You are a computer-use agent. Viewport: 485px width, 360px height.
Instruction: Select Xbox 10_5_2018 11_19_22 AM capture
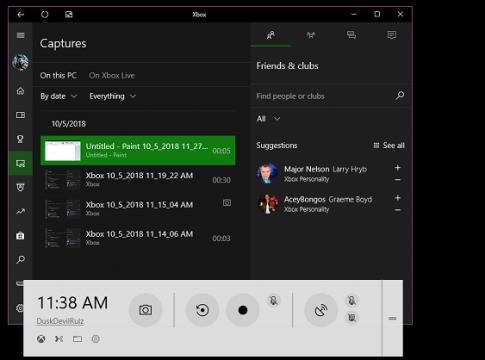138,180
